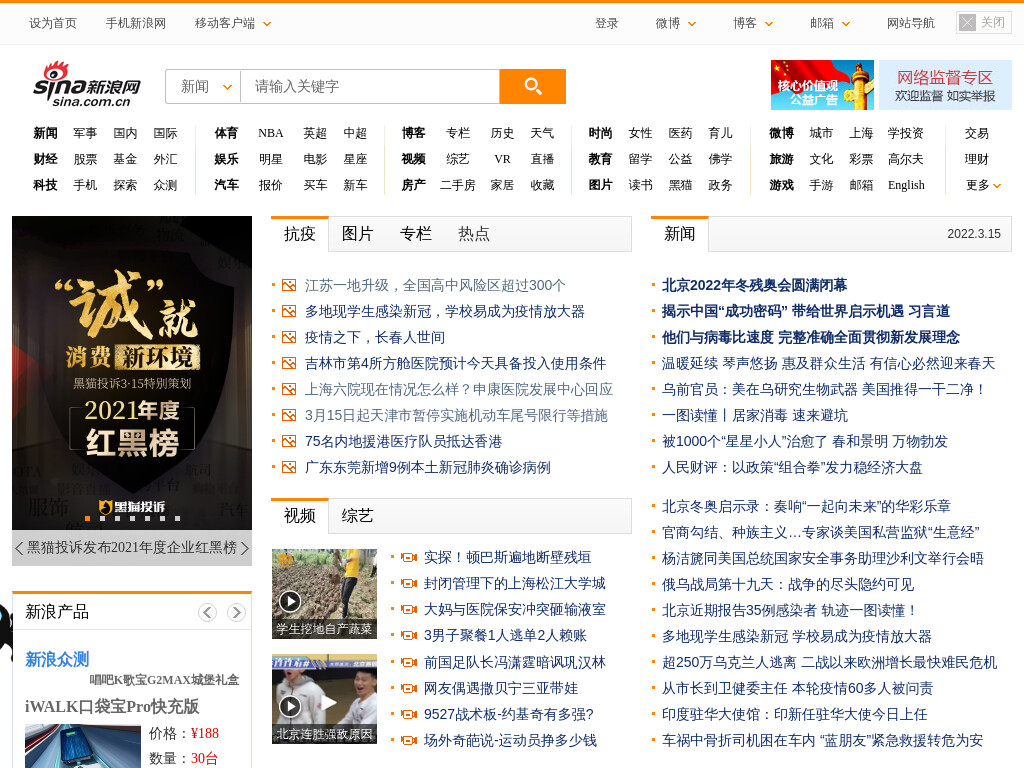Open the 新浪众测 product link
This screenshot has height=768, width=1024.
[x=57, y=660]
